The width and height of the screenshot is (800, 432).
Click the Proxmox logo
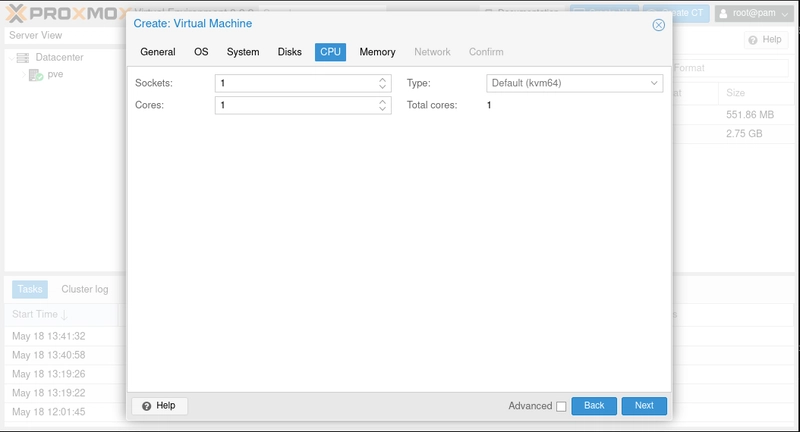pos(65,12)
